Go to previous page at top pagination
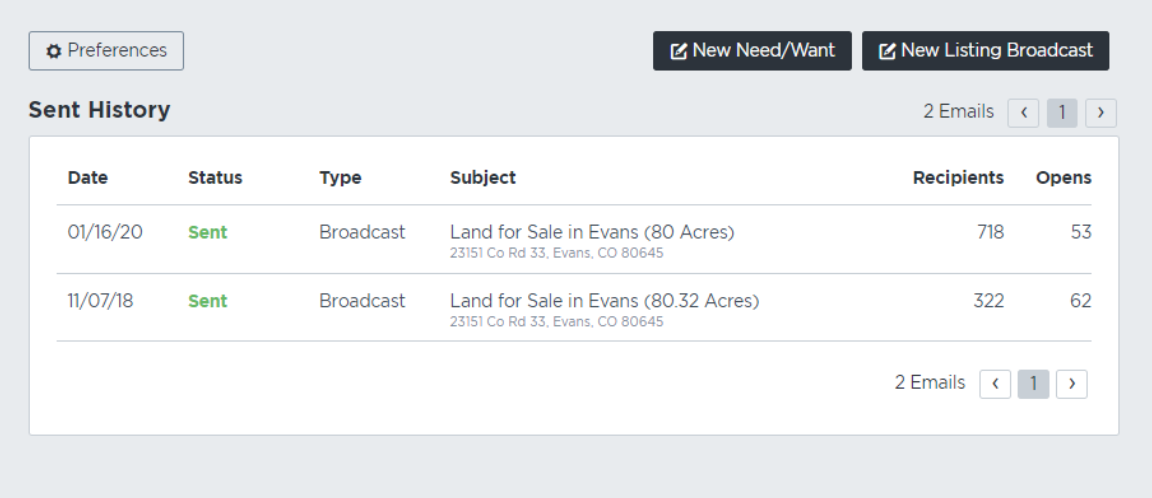Screen dimensions: 1152x498 [1023, 113]
